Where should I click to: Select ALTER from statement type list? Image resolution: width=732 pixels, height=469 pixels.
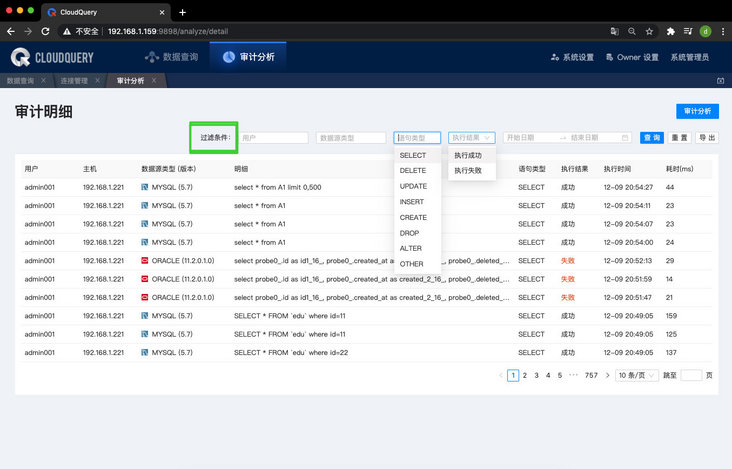pos(417,248)
